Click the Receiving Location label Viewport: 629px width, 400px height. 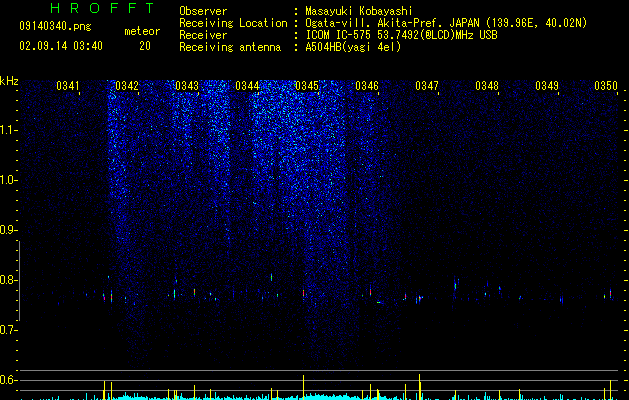(233, 23)
